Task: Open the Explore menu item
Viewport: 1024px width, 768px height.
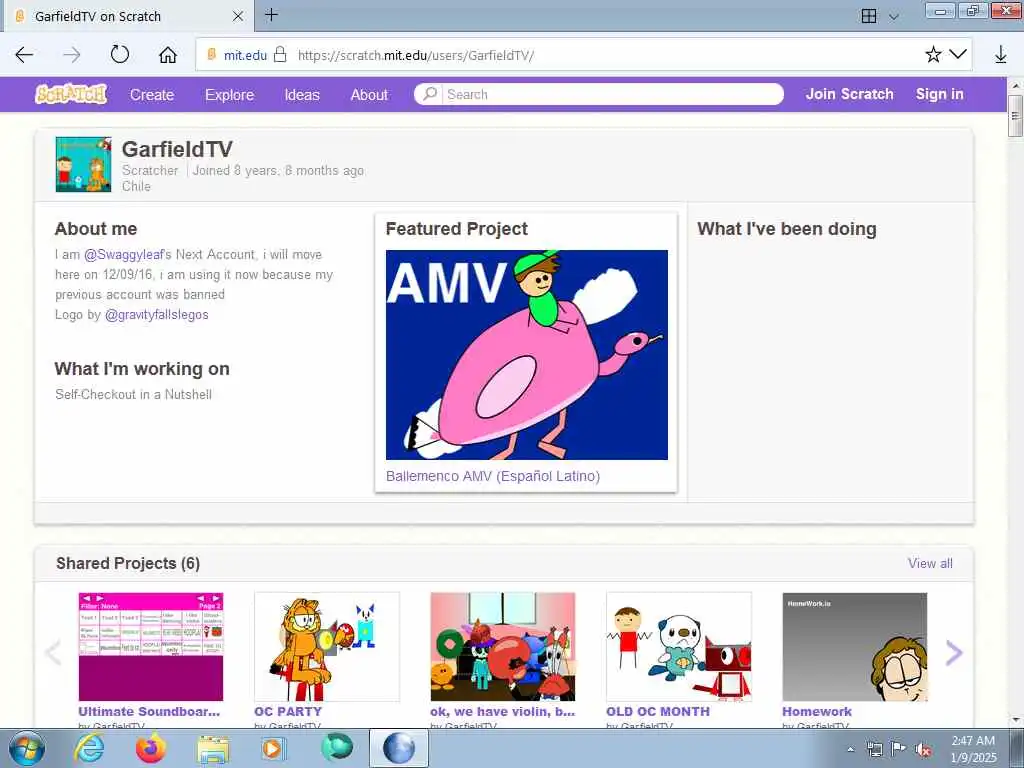Action: (x=229, y=95)
